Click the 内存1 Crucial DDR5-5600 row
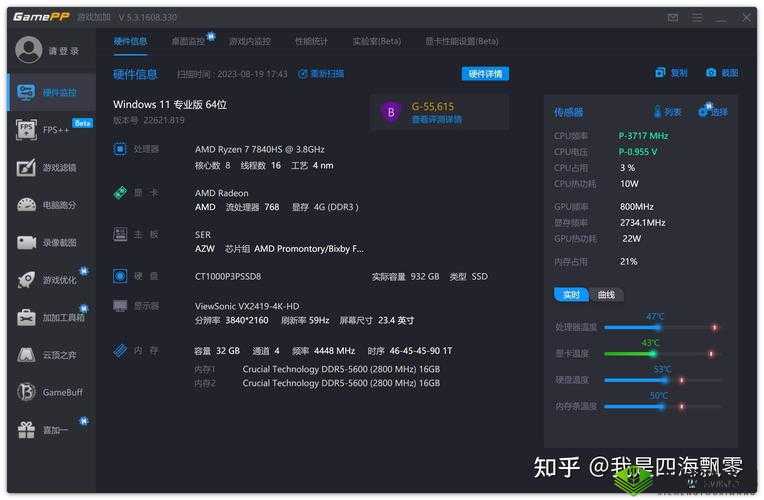 (317, 369)
